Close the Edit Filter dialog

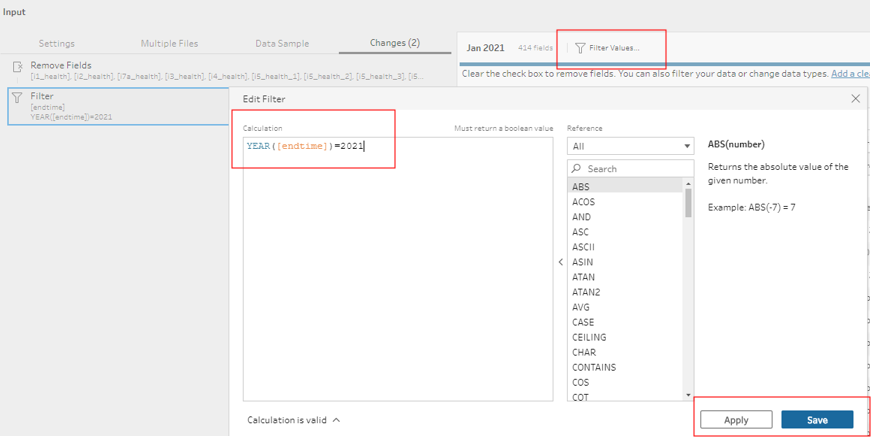click(x=855, y=99)
